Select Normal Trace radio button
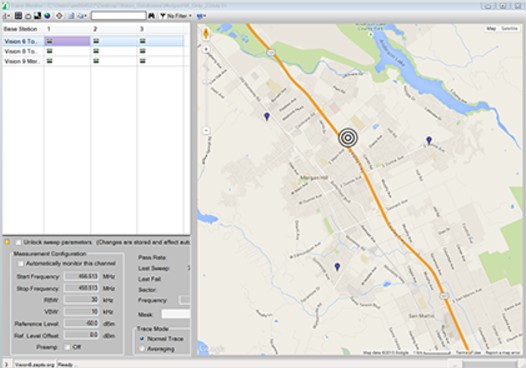 pos(142,339)
